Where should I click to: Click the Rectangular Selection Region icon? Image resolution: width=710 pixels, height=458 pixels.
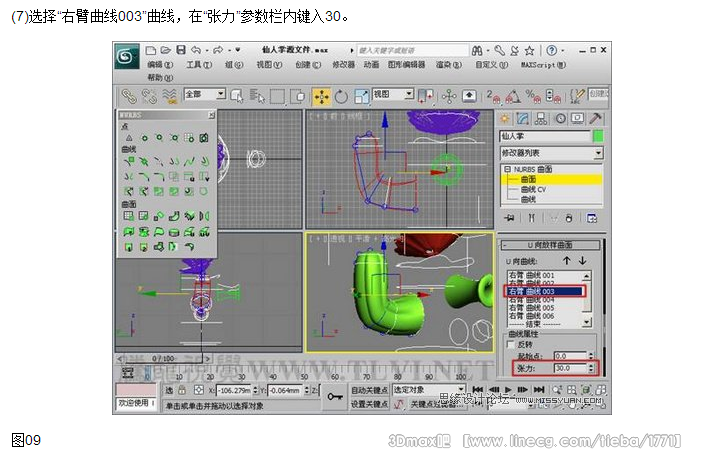pos(277,96)
